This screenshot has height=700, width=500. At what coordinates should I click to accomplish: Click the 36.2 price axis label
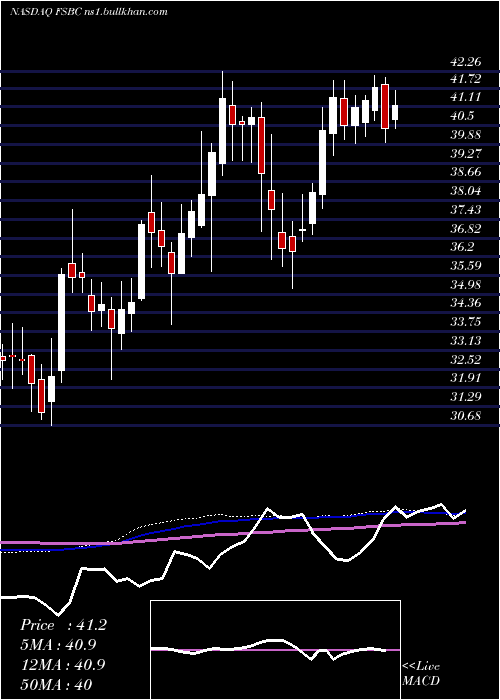click(x=462, y=247)
